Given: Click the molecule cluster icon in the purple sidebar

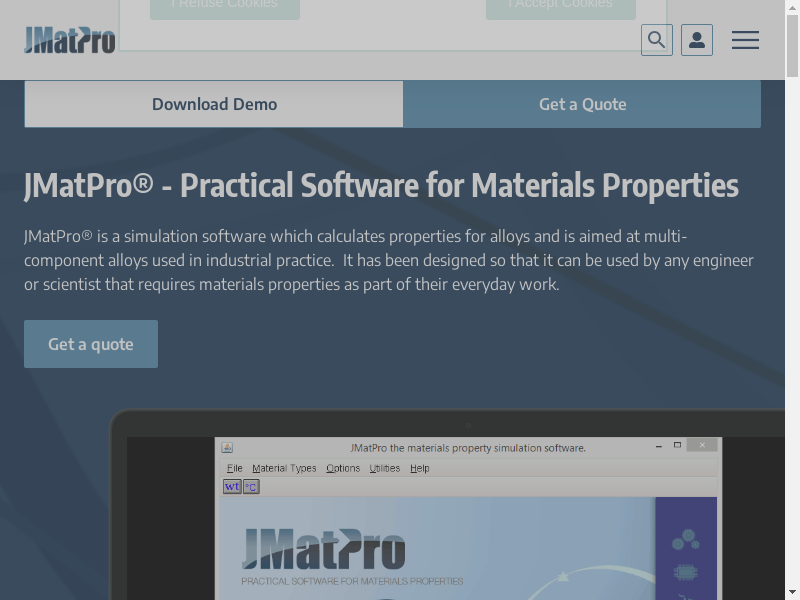Looking at the screenshot, I should pyautogui.click(x=685, y=540).
